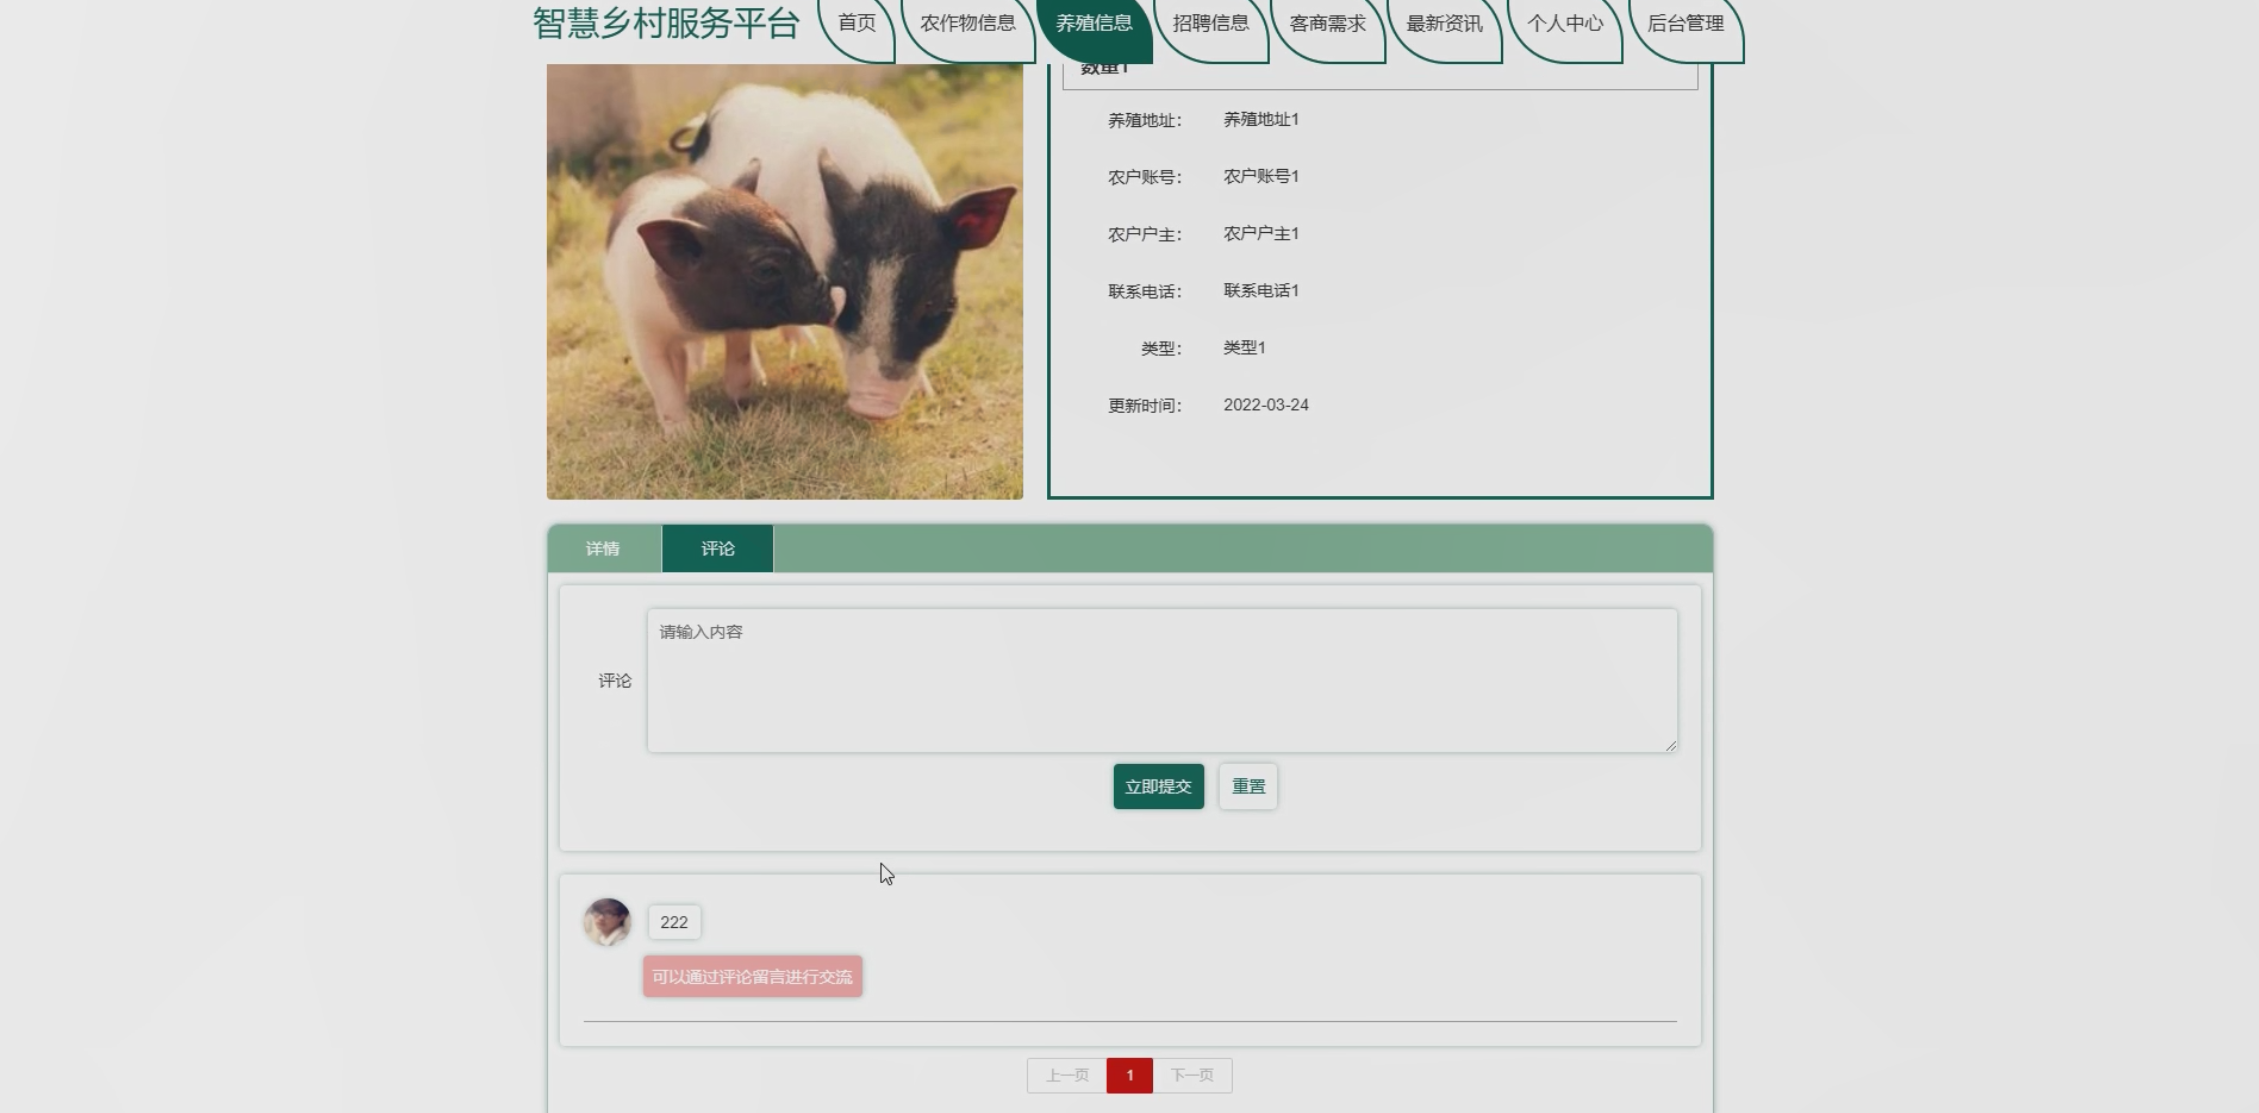Screen dimensions: 2259x1113
Task: Click the 智慧乡村服务平台 site title
Action: [666, 24]
